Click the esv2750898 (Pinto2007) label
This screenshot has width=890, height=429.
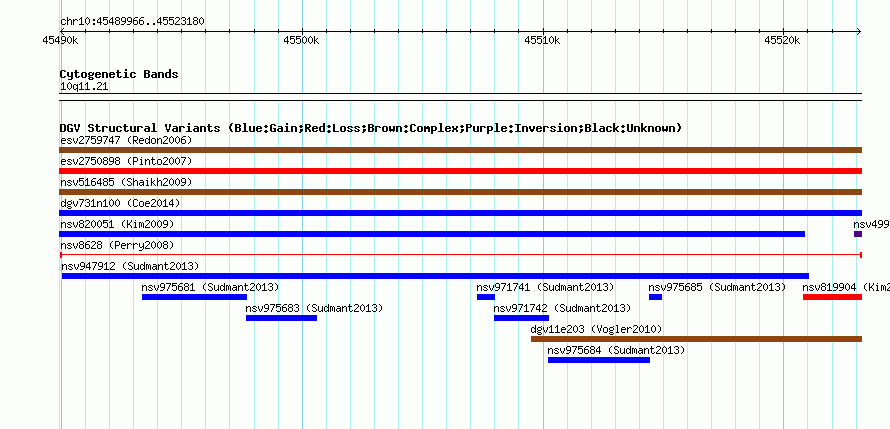point(126,161)
